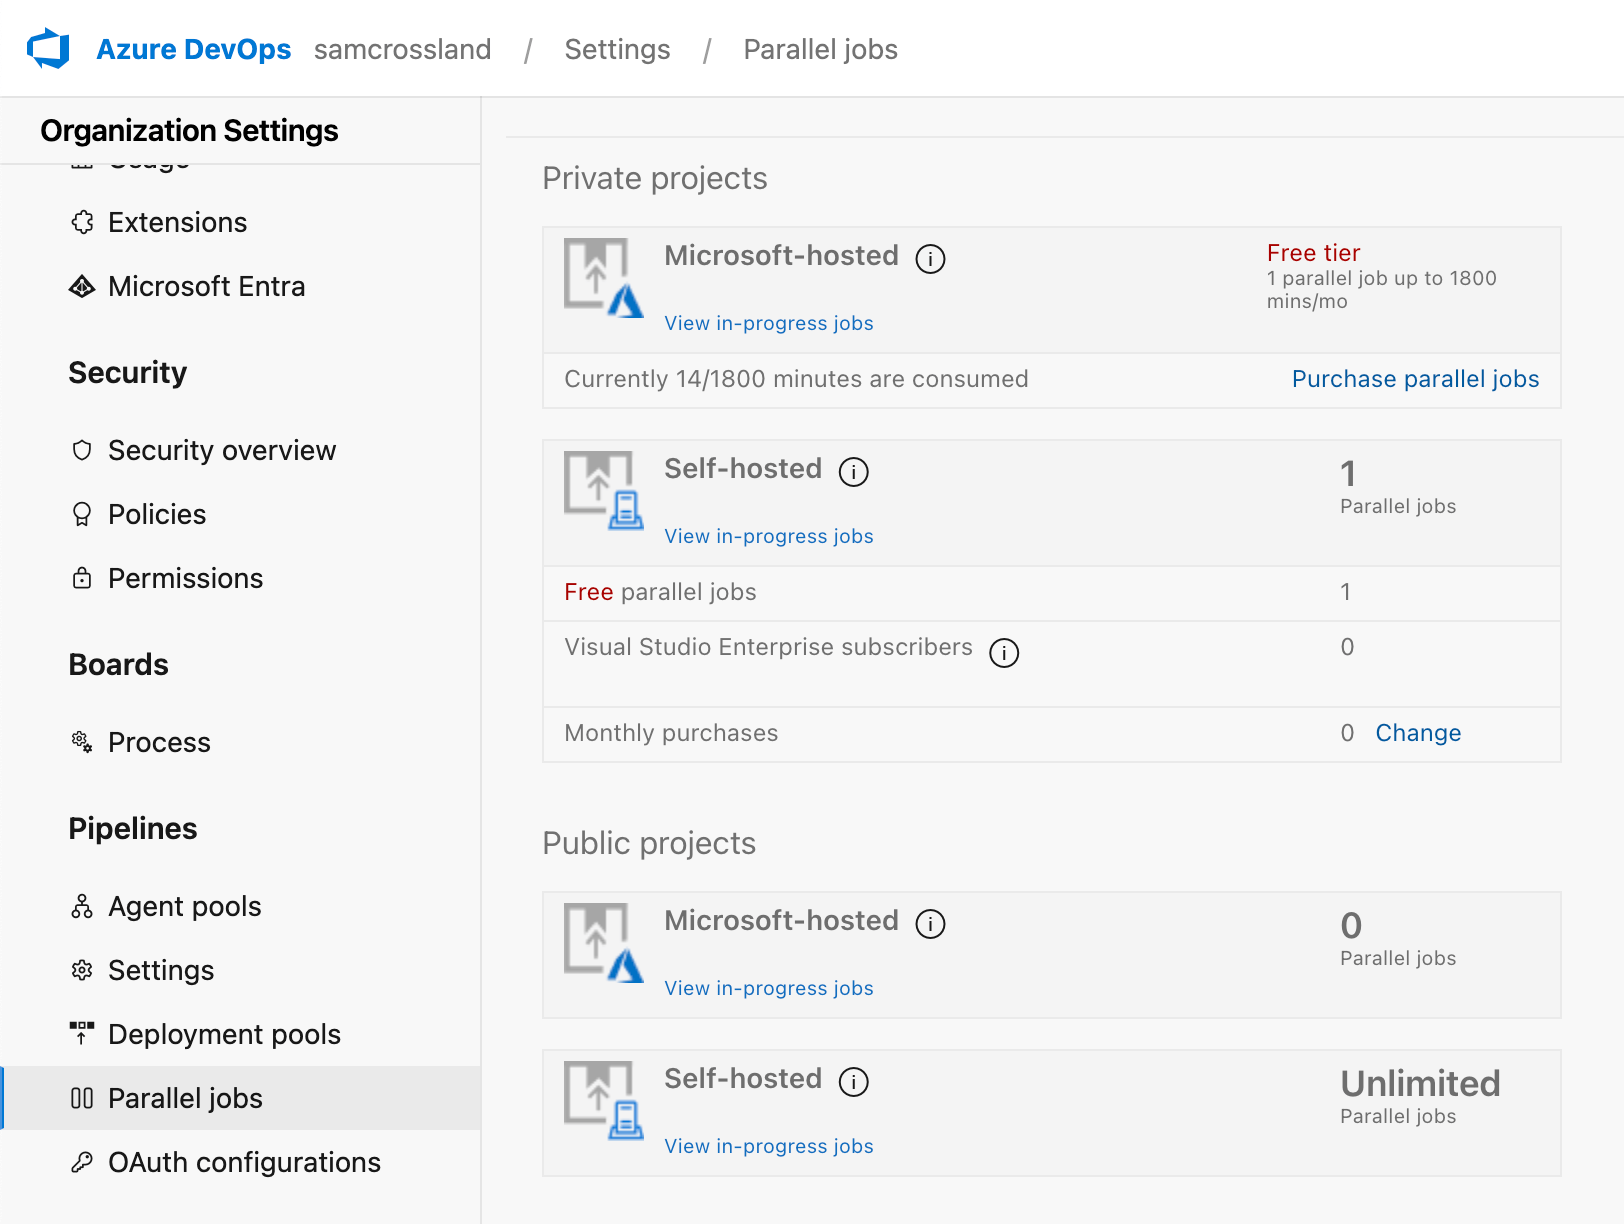Click public Microsoft-hosted info icon
Image resolution: width=1624 pixels, height=1224 pixels.
click(930, 924)
